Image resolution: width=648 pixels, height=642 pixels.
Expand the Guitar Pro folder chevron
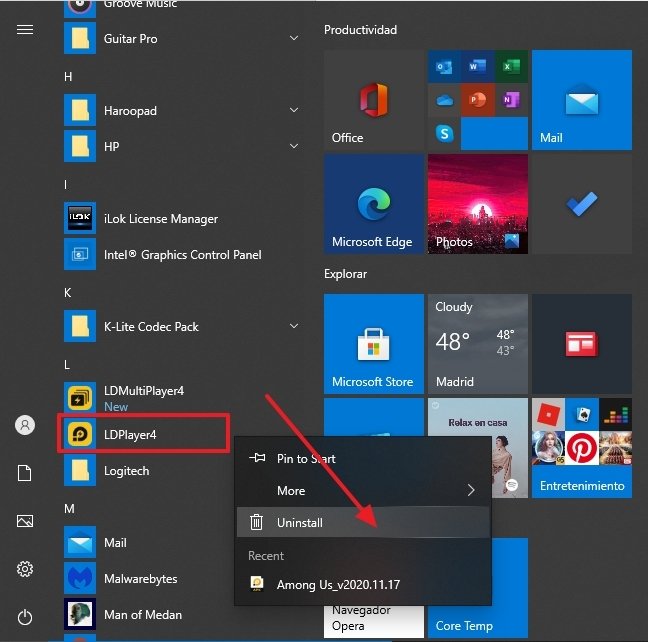coord(294,38)
